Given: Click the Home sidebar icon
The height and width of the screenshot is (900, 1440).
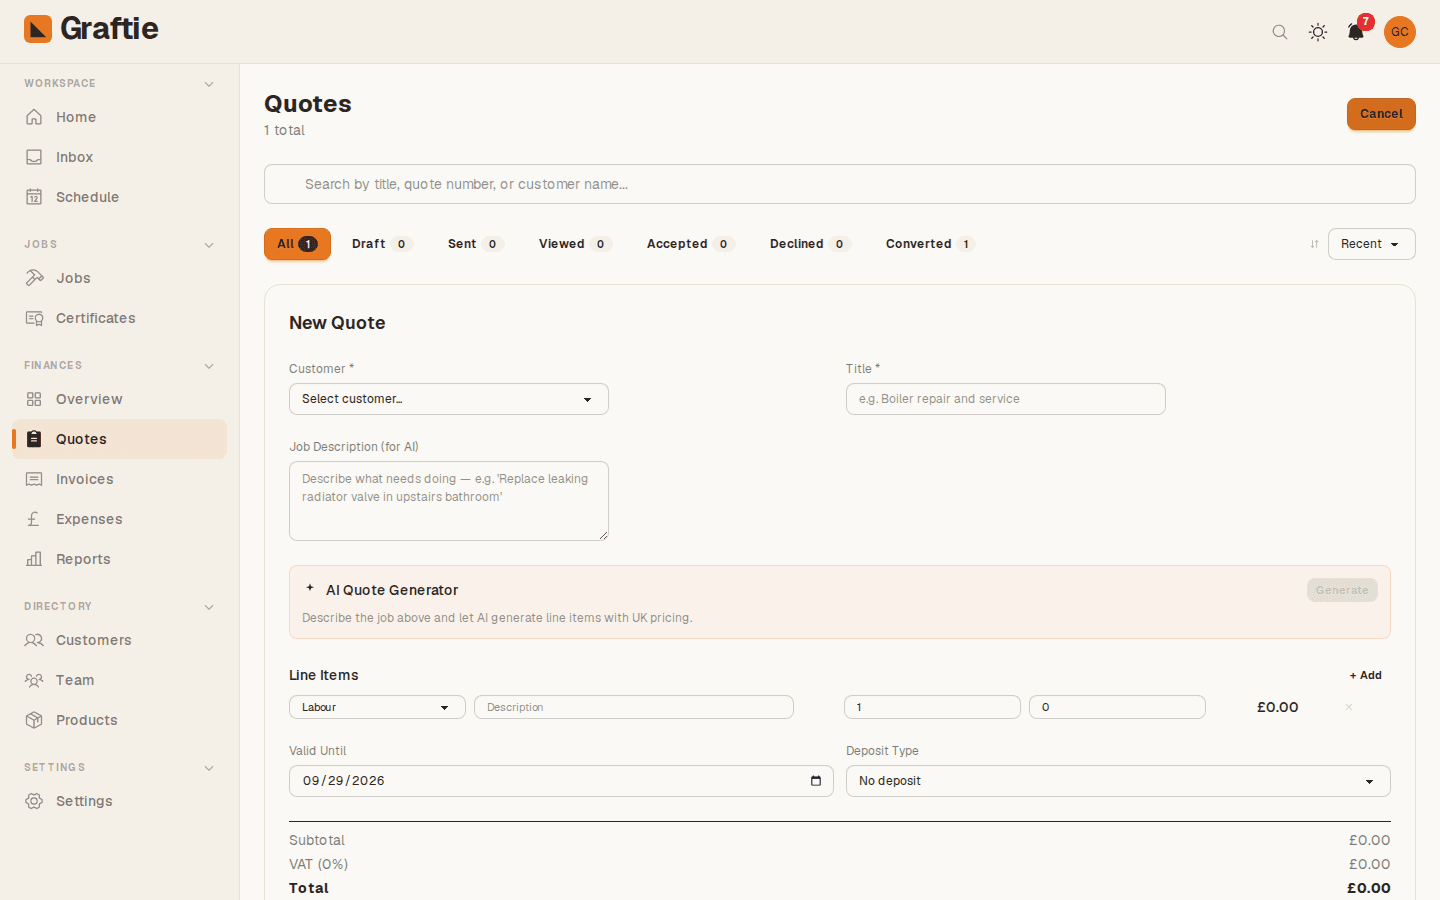Looking at the screenshot, I should coord(34,117).
